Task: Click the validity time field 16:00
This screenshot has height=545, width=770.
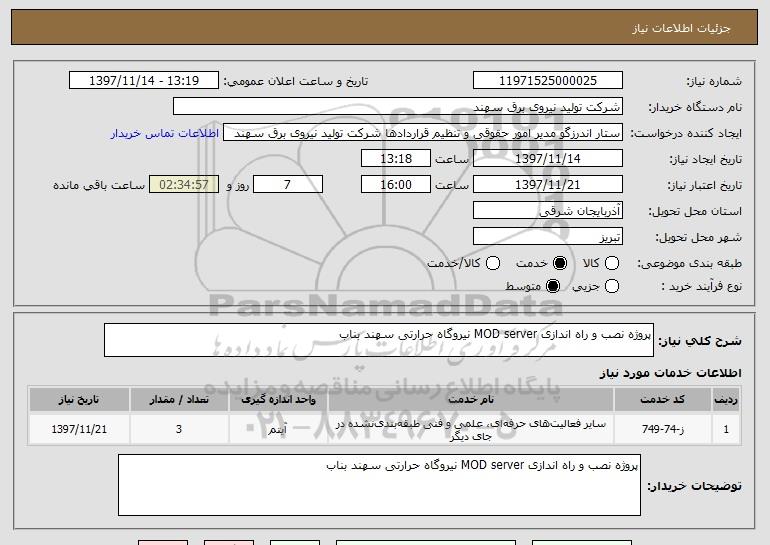Action: click(x=396, y=185)
